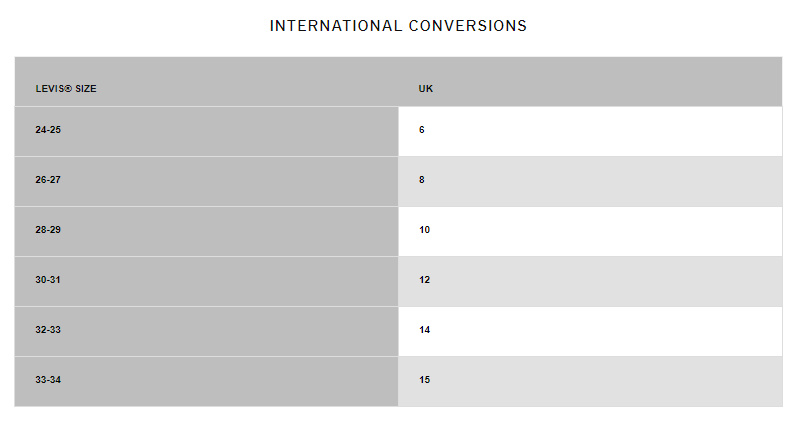Viewport: 807px width, 448px height.
Task: Click the number 25 in the first row
Action: click(x=56, y=130)
